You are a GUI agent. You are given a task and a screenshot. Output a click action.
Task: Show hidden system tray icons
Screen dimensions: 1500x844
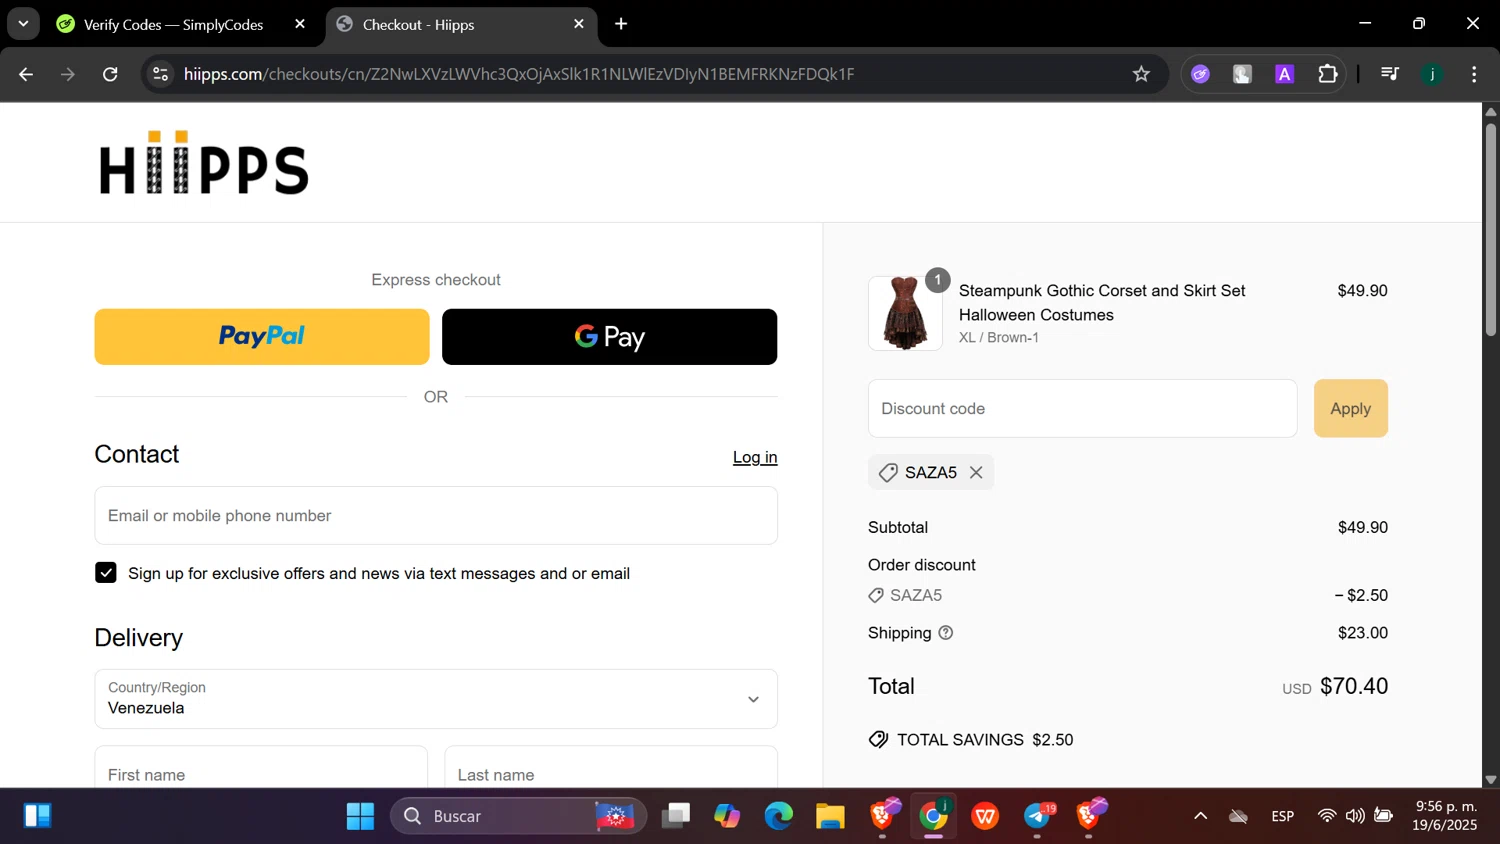pos(1200,816)
